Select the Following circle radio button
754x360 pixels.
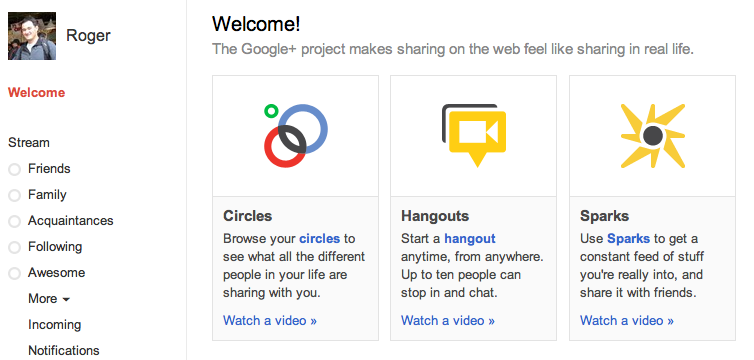14,247
